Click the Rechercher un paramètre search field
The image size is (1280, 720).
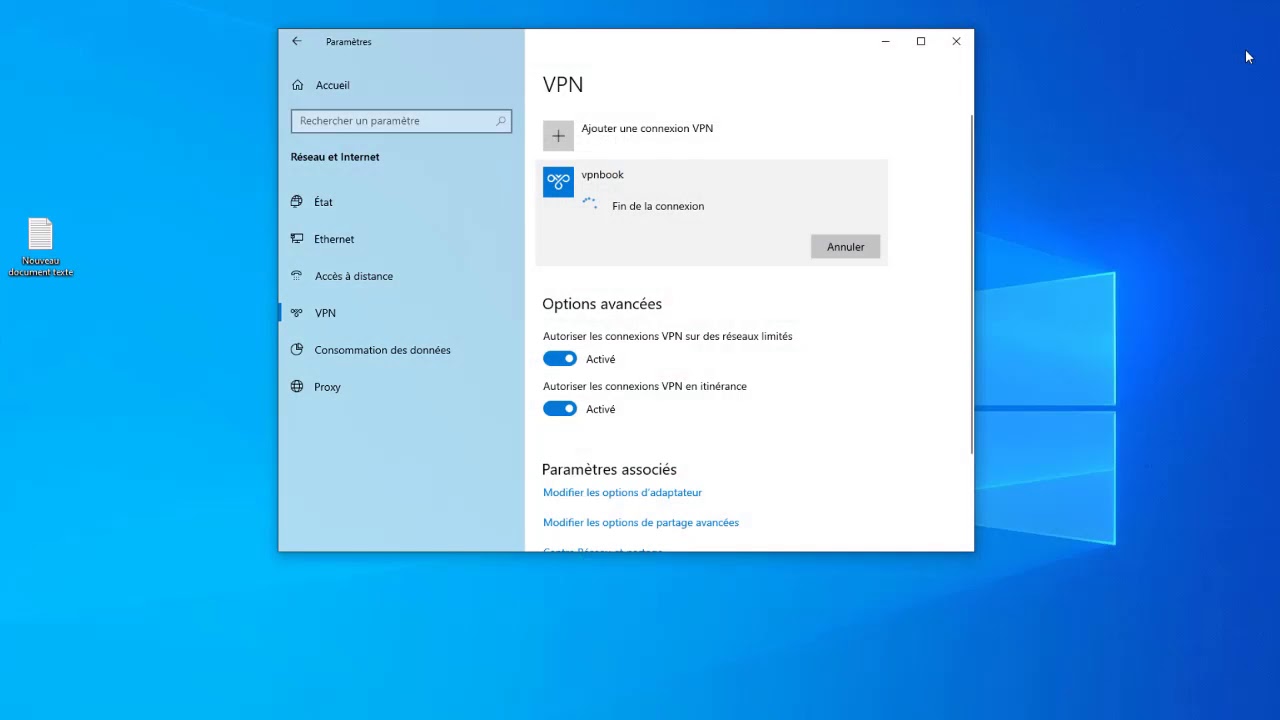395,121
